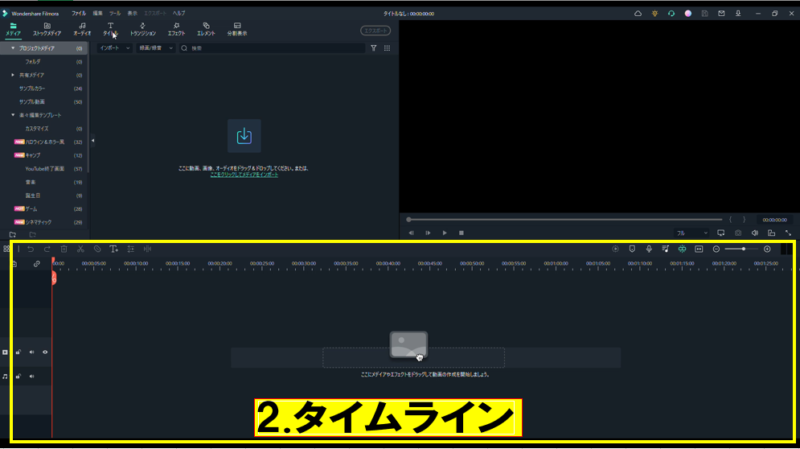This screenshot has height=449, width=800.
Task: Open the エフェクト (Effects) tab
Action: (x=177, y=30)
